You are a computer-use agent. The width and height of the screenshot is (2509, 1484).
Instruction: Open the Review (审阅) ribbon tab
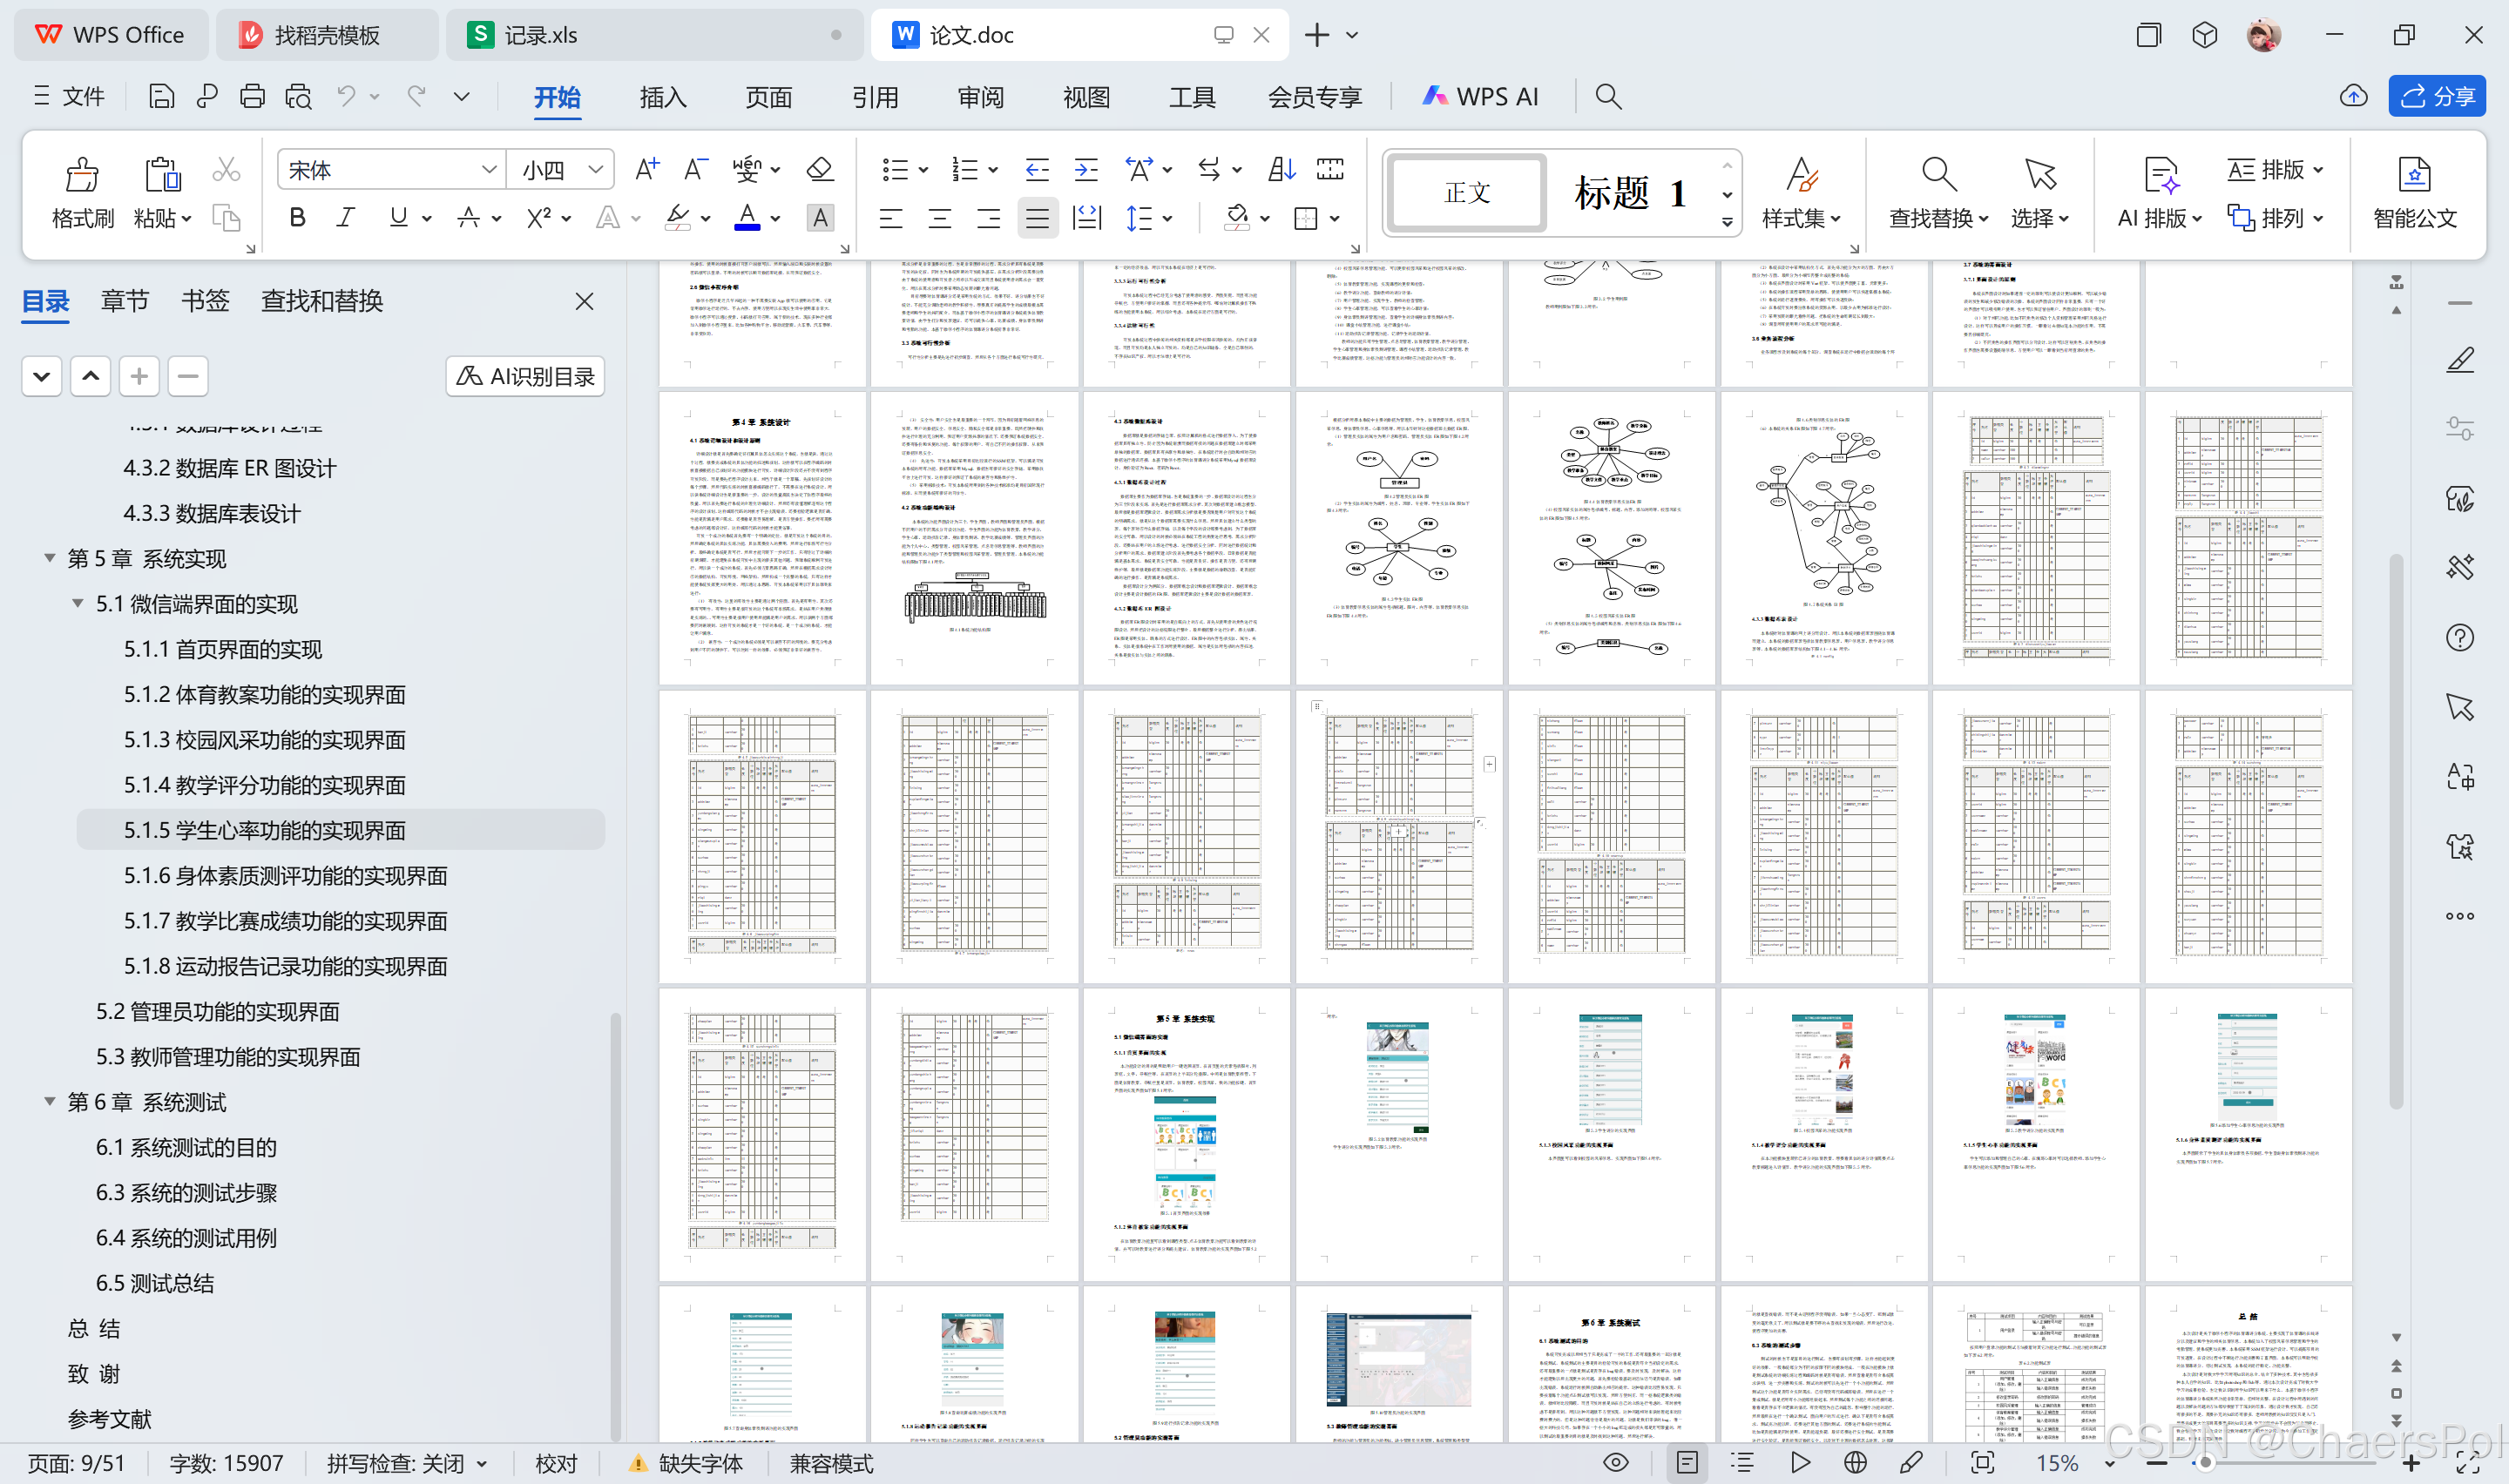pos(980,97)
